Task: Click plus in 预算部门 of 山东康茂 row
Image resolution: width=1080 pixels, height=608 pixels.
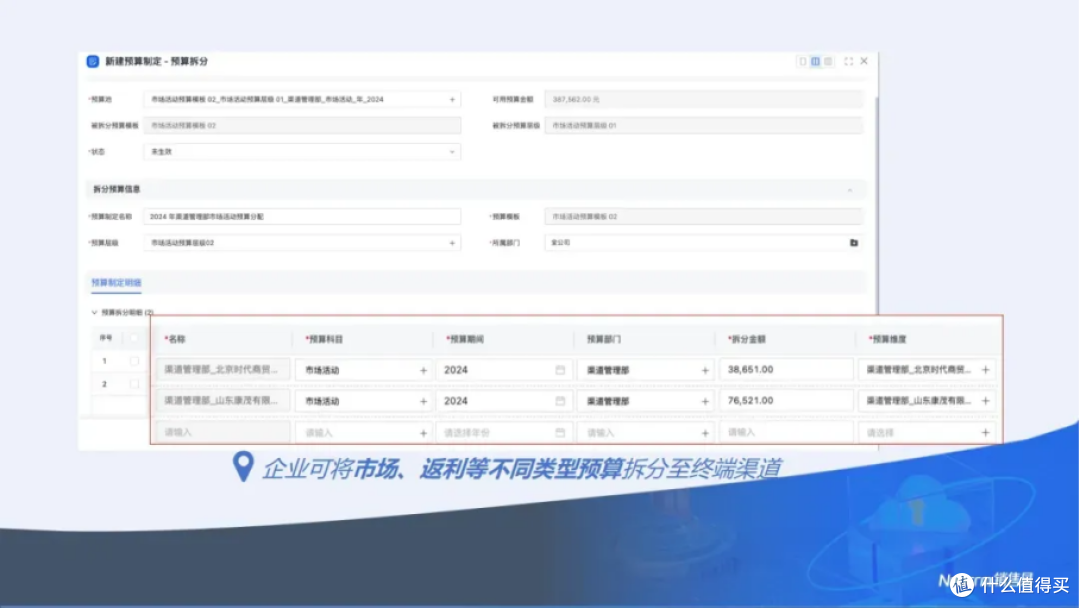Action: pyautogui.click(x=705, y=401)
